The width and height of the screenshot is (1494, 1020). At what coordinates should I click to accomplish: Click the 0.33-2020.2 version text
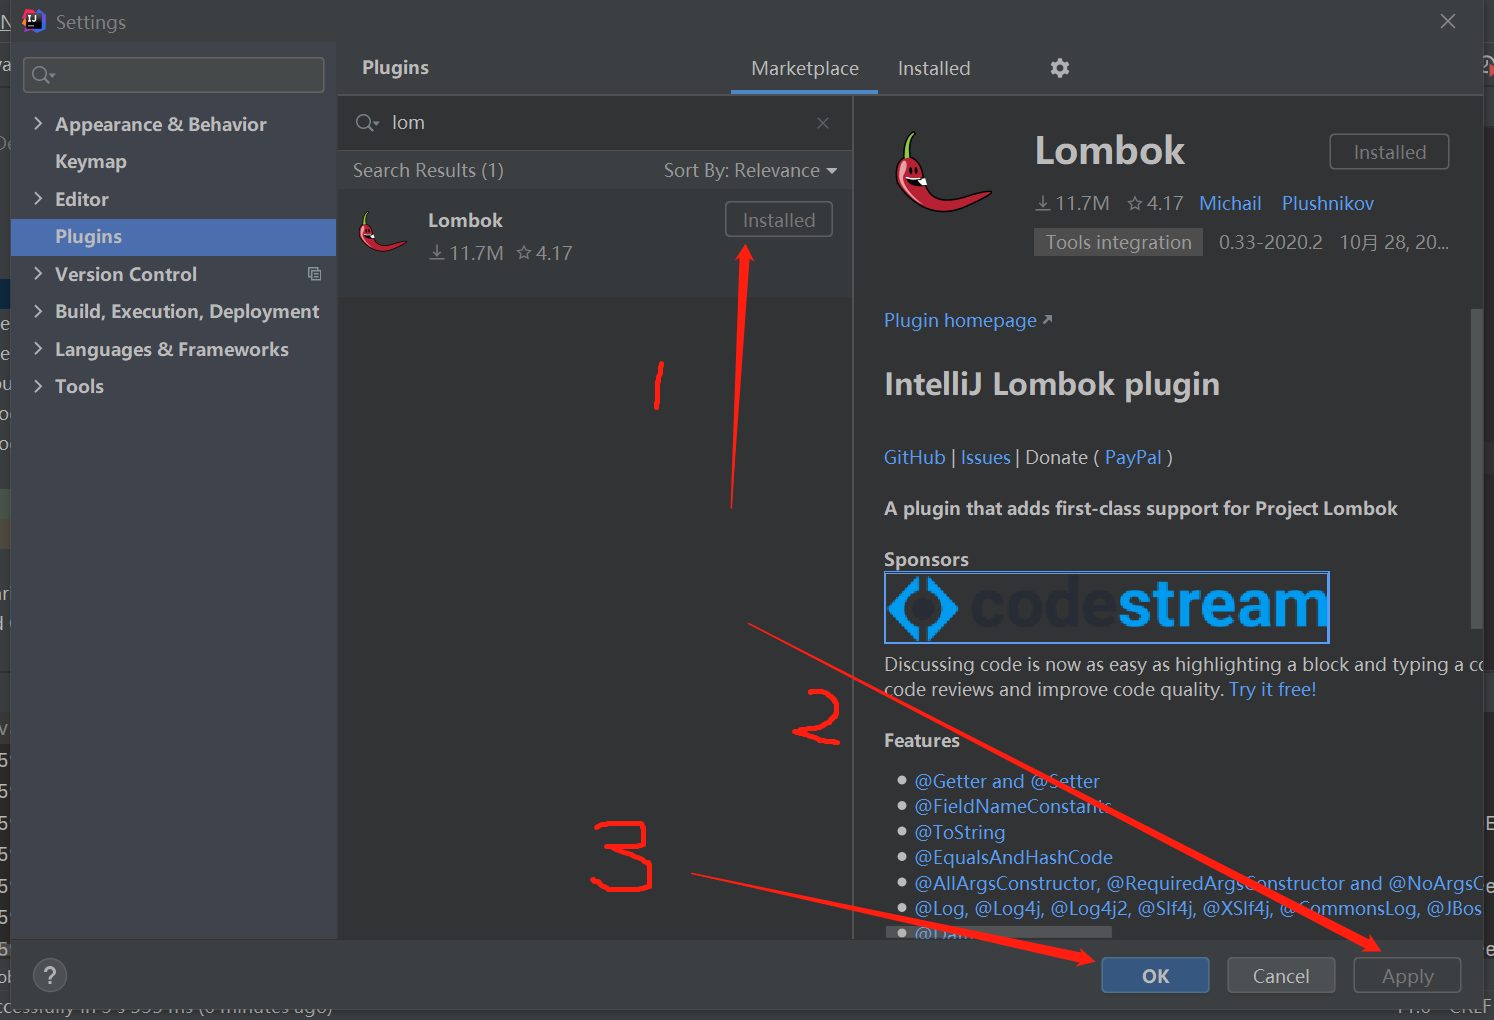tap(1270, 243)
